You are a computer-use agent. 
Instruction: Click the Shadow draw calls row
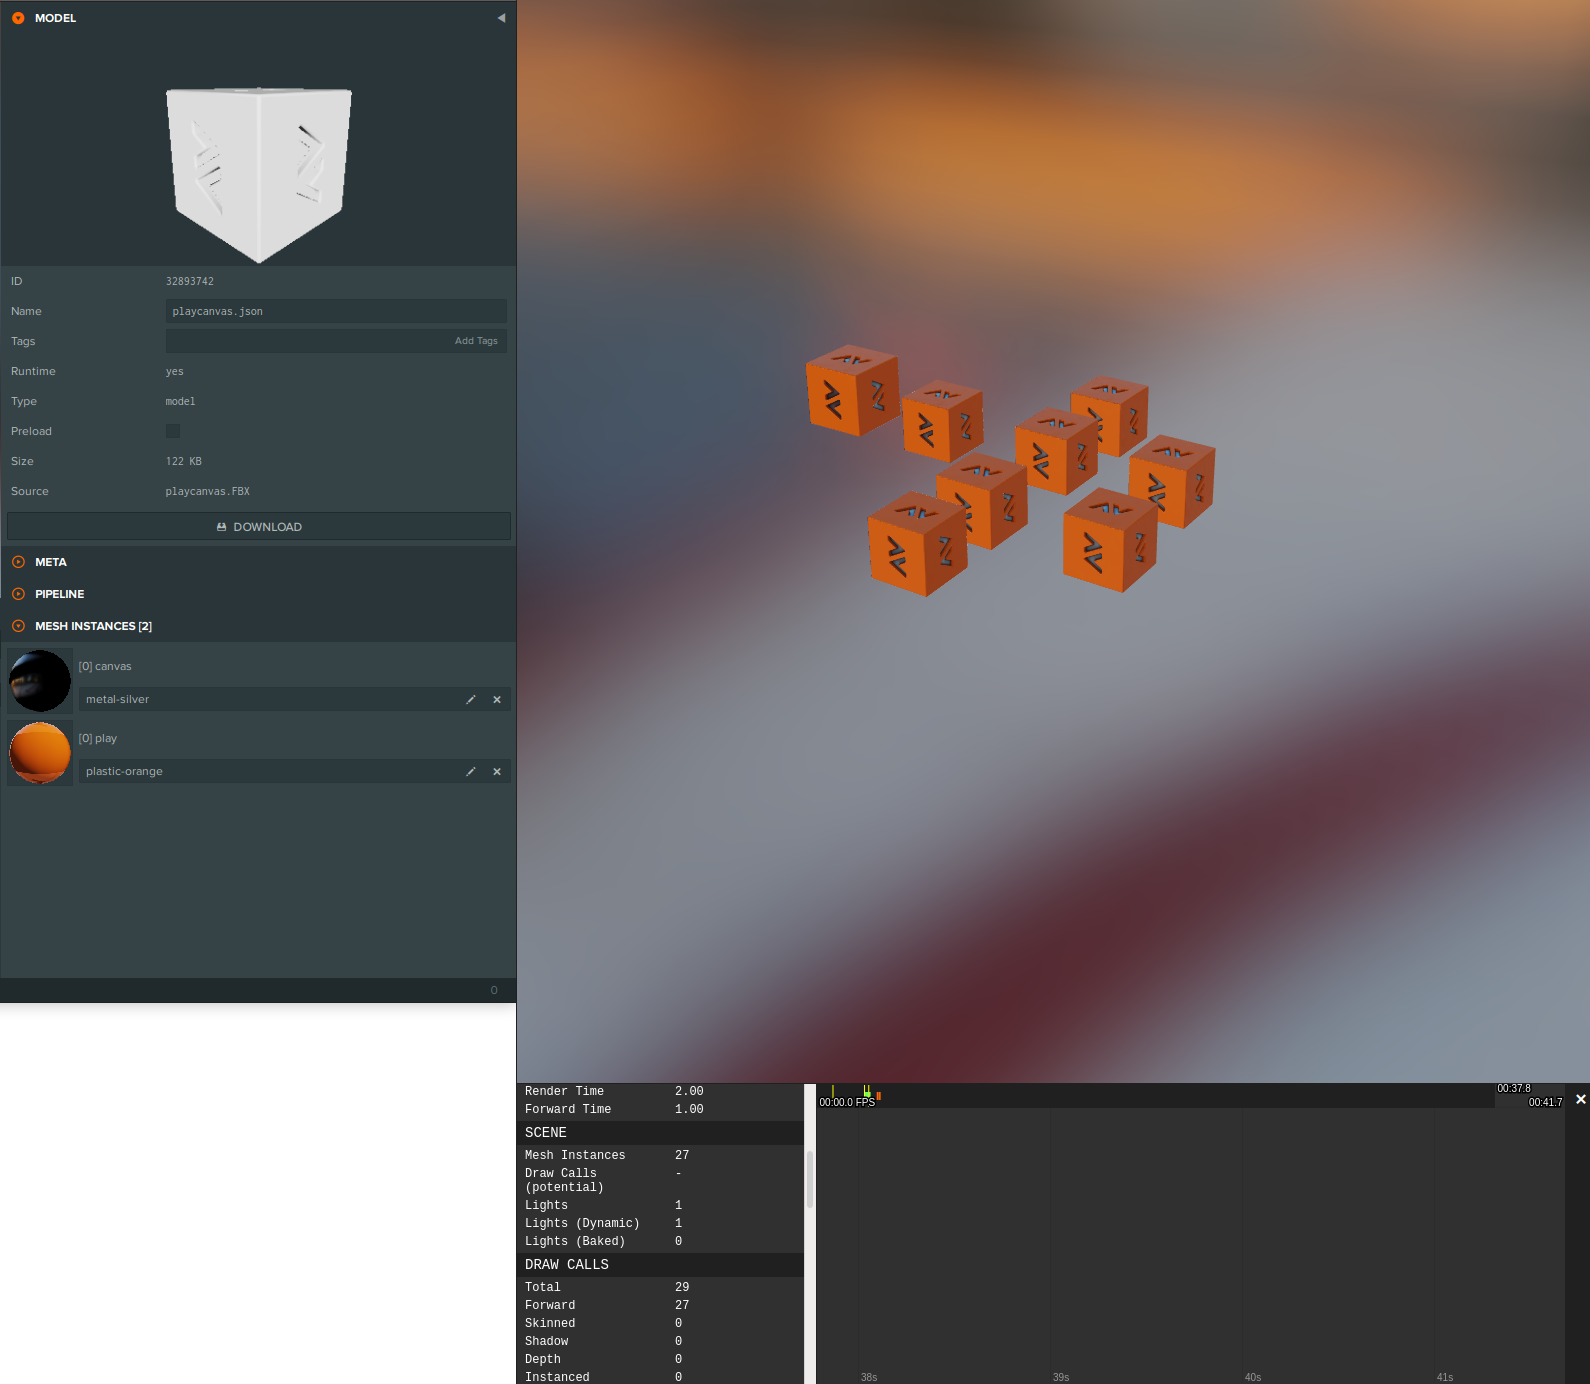[x=660, y=1341]
